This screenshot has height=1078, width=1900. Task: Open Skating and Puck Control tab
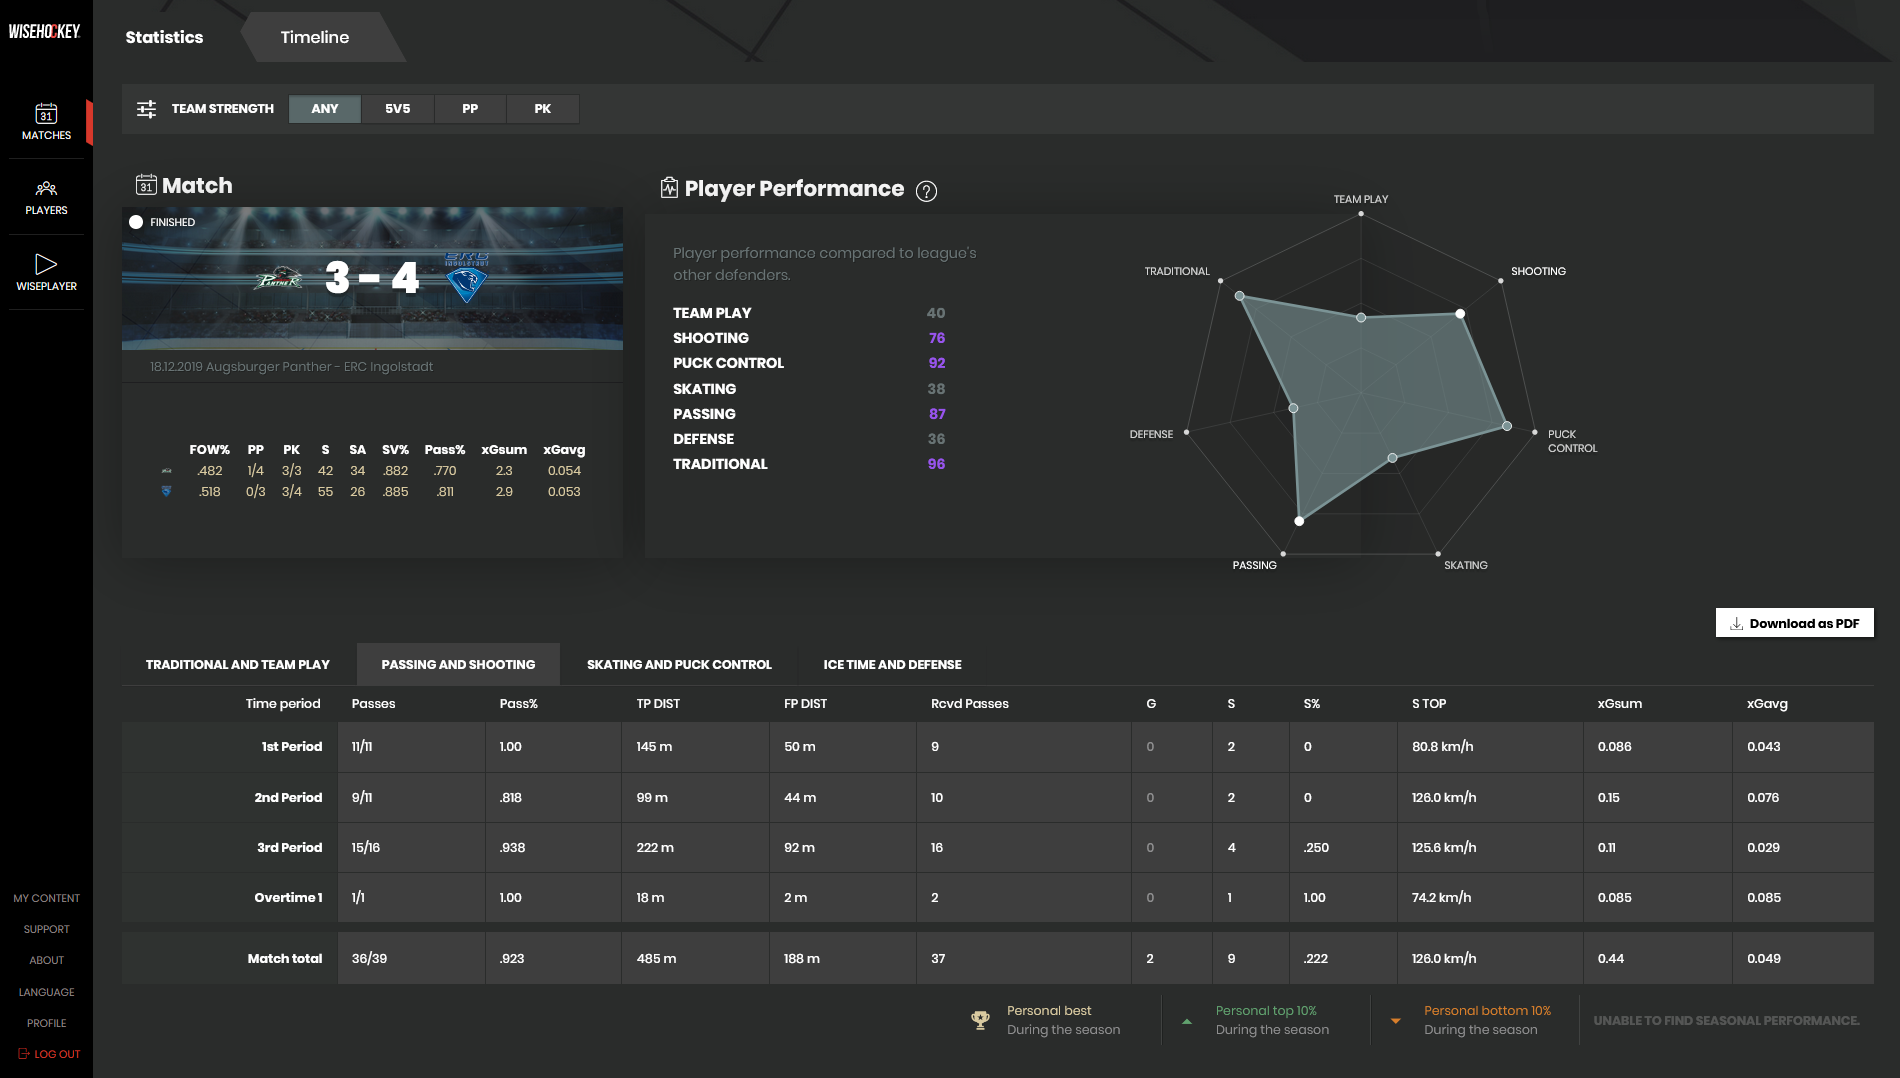pyautogui.click(x=679, y=664)
